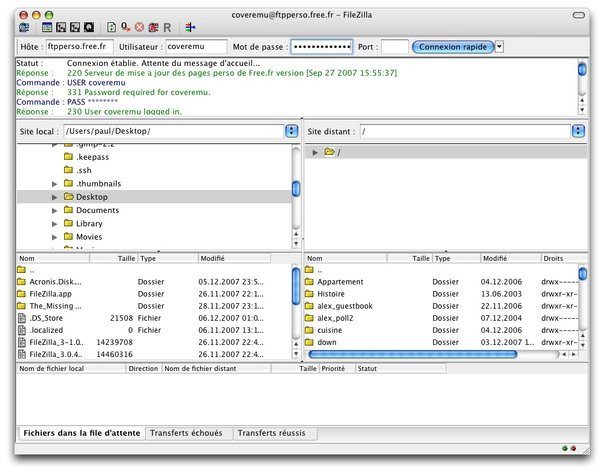Click the message log scrollbar thumb
The image size is (600, 472).
tap(582, 69)
